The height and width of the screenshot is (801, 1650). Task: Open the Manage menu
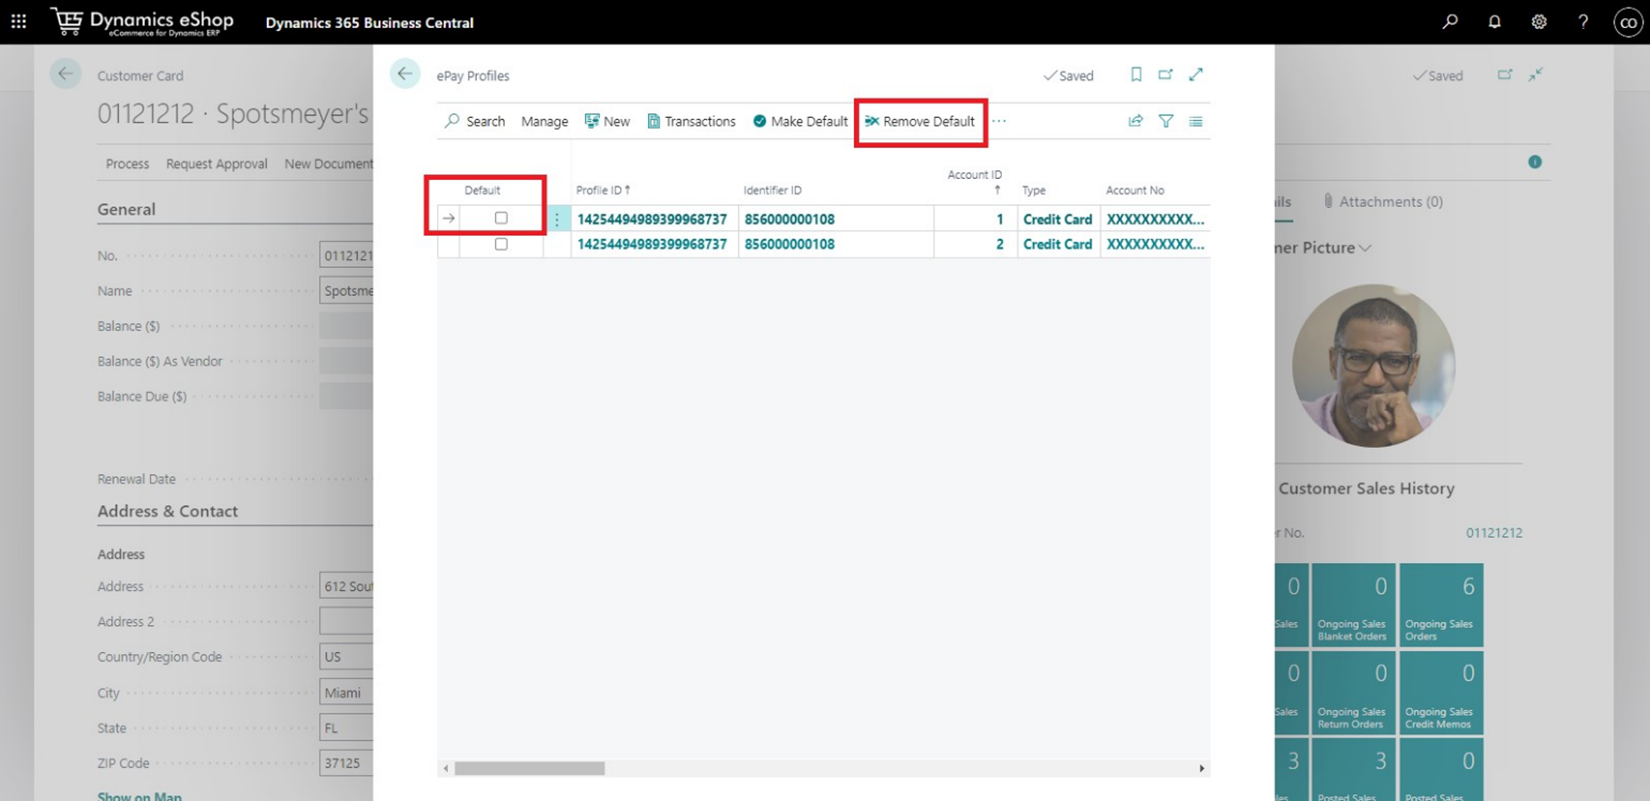tap(544, 121)
